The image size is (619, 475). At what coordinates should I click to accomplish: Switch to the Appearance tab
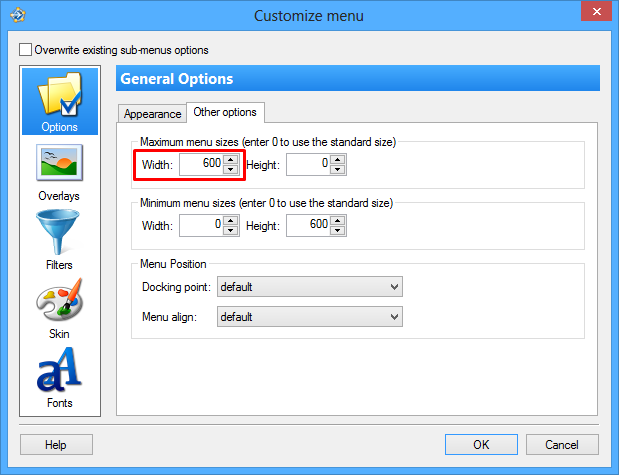point(152,114)
